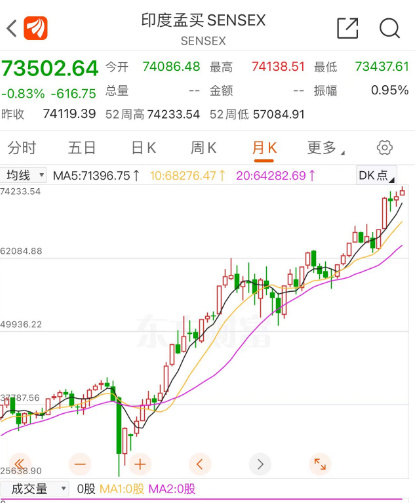The height and width of the screenshot is (503, 418).
Task: Select the 五日 chart tab
Action: click(82, 148)
